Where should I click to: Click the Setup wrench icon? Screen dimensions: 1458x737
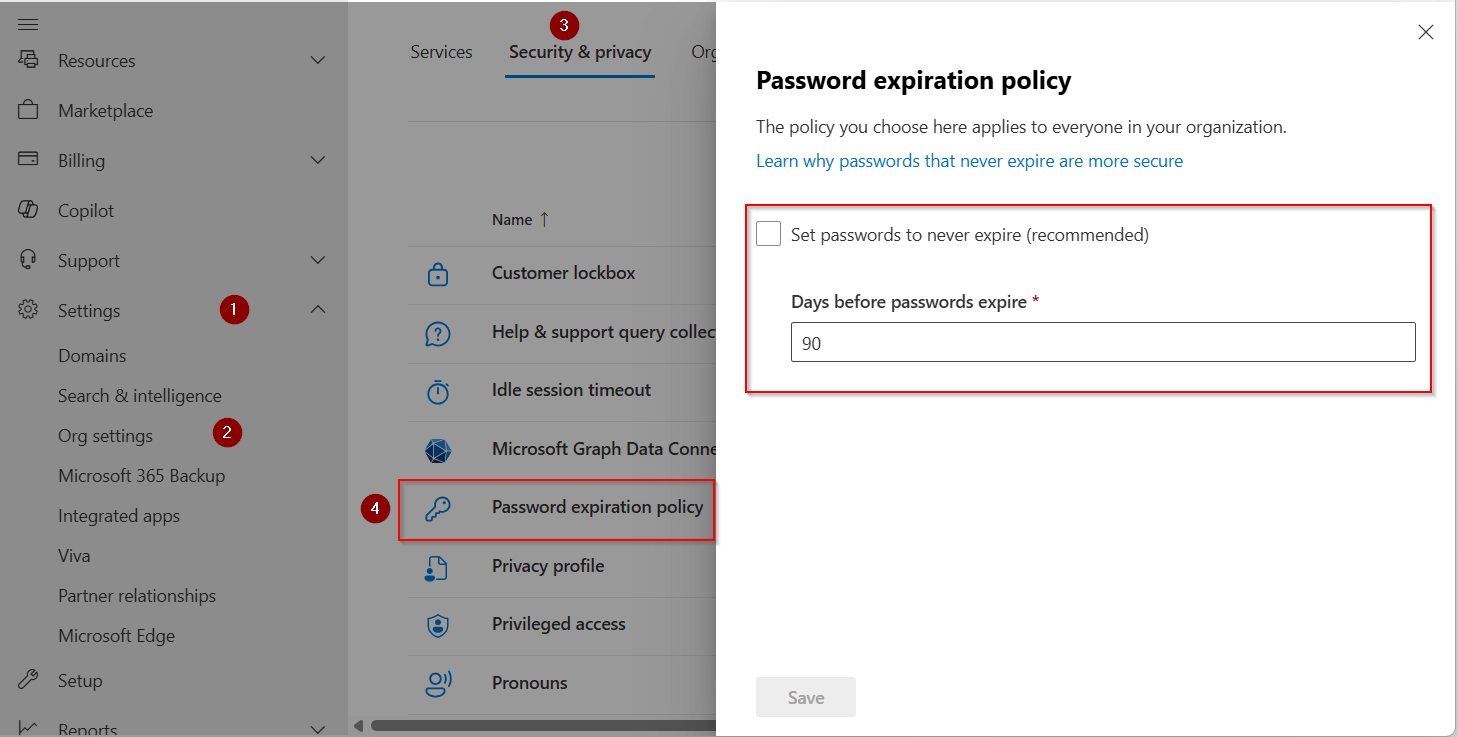pyautogui.click(x=28, y=680)
